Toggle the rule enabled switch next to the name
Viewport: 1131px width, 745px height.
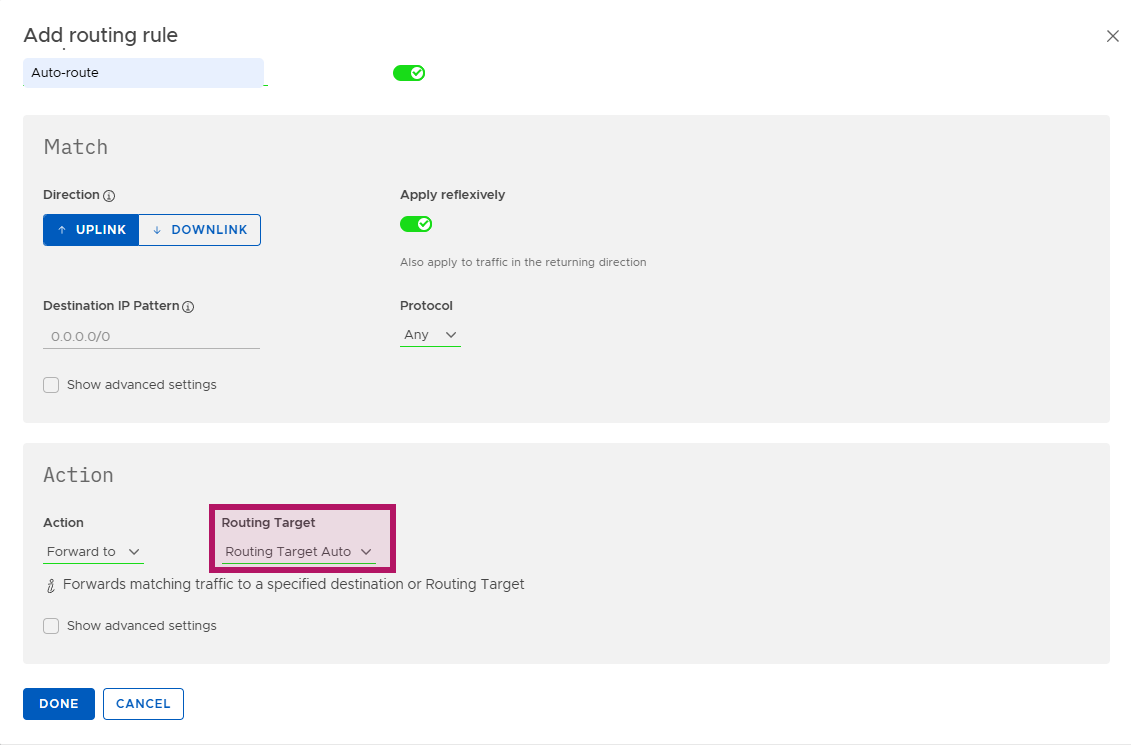click(409, 73)
